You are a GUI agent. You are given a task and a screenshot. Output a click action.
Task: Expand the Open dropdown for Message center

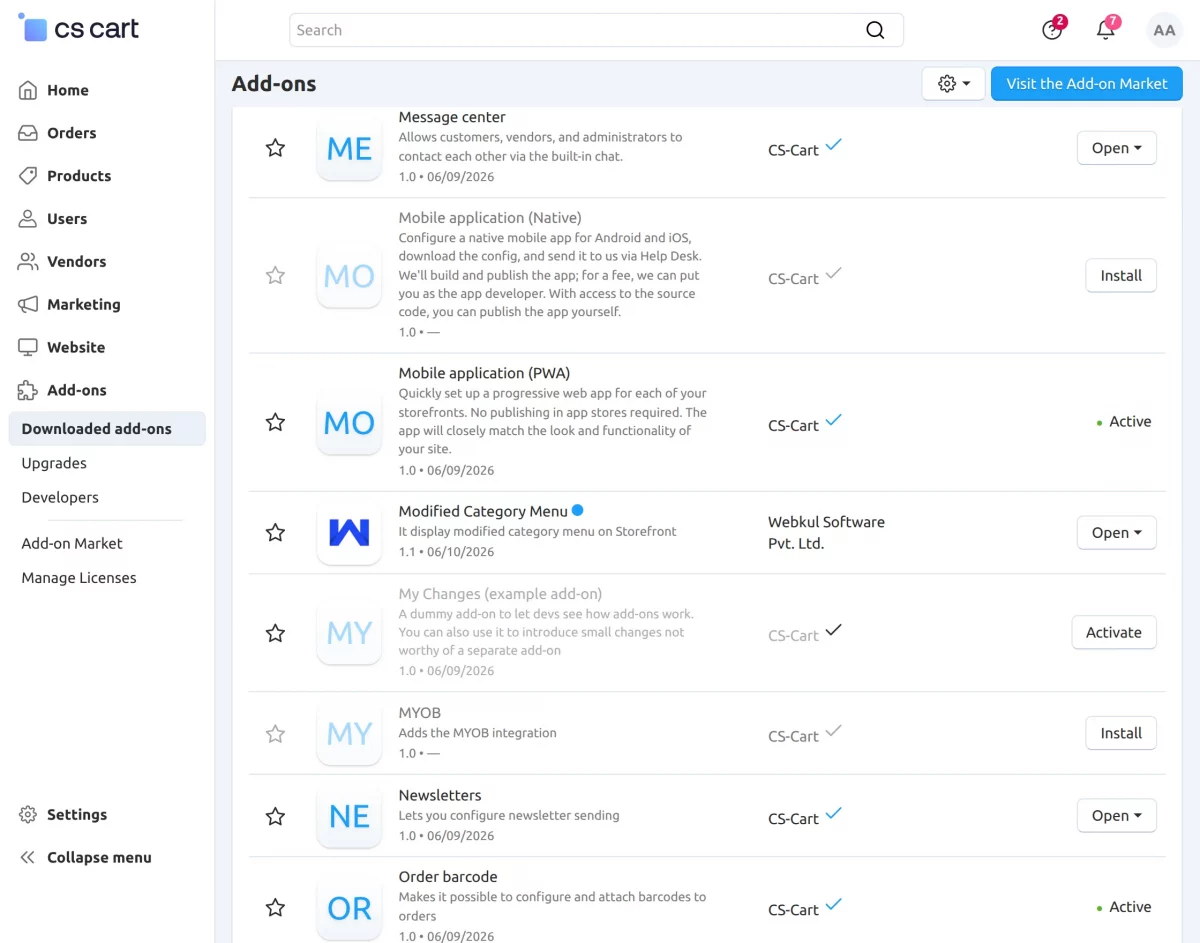pyautogui.click(x=1116, y=148)
